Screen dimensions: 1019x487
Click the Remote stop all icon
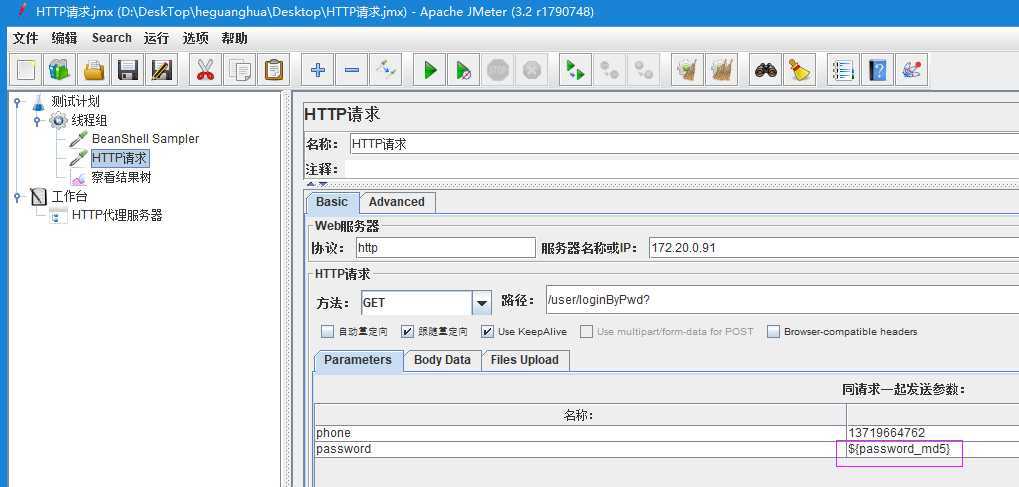609,70
